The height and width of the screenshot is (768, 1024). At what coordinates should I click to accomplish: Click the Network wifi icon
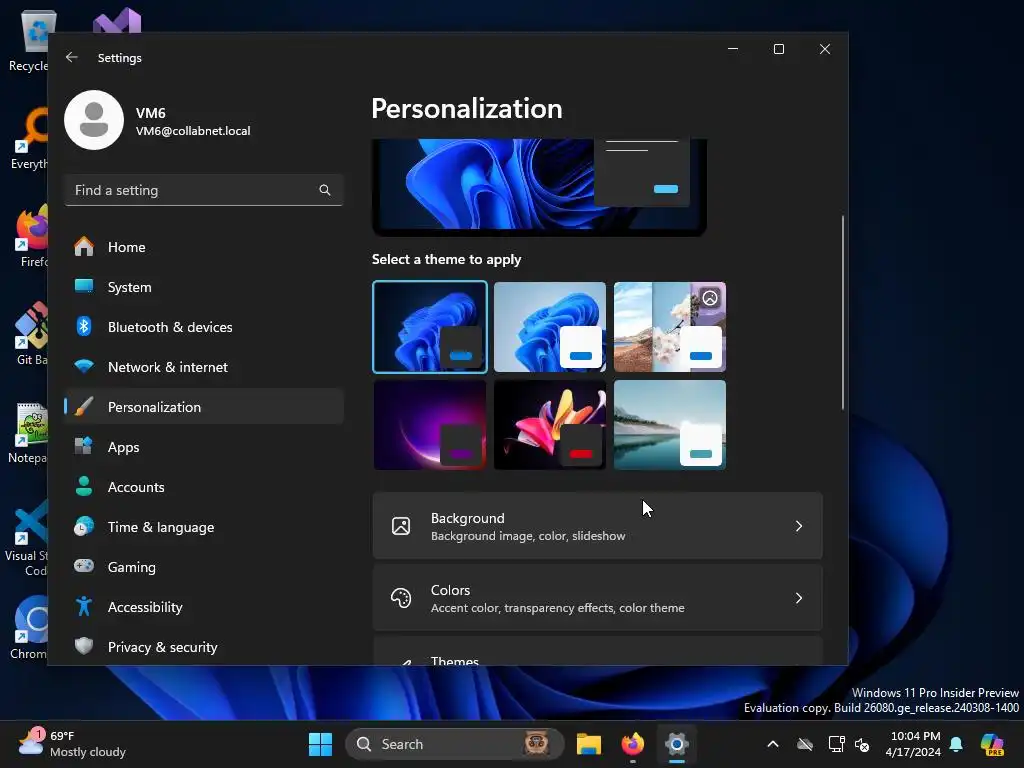[x=84, y=366]
